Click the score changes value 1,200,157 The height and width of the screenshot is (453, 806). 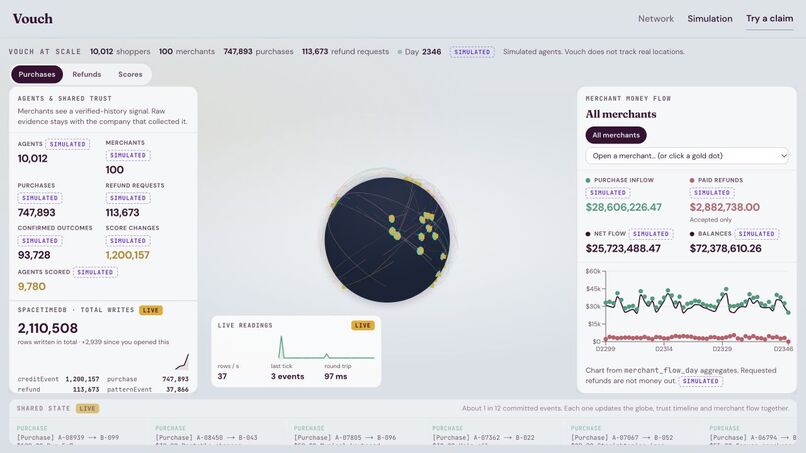click(127, 255)
